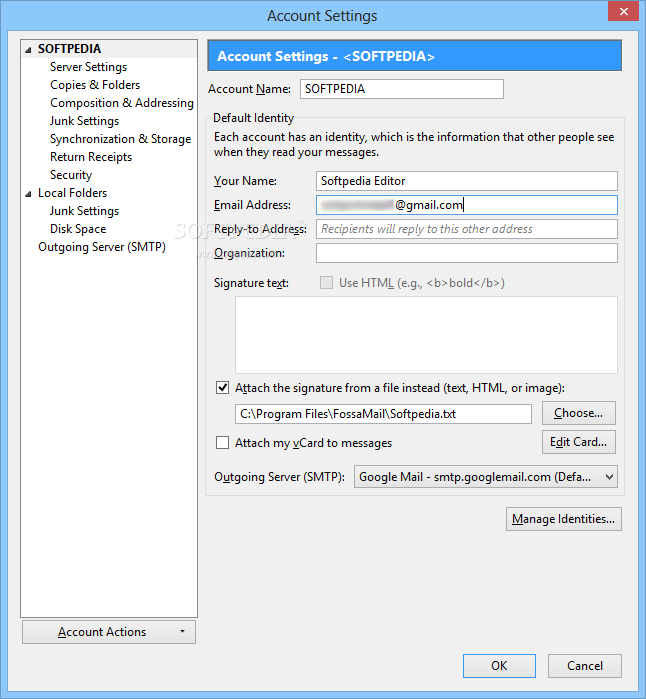Click the Organization field

[467, 253]
